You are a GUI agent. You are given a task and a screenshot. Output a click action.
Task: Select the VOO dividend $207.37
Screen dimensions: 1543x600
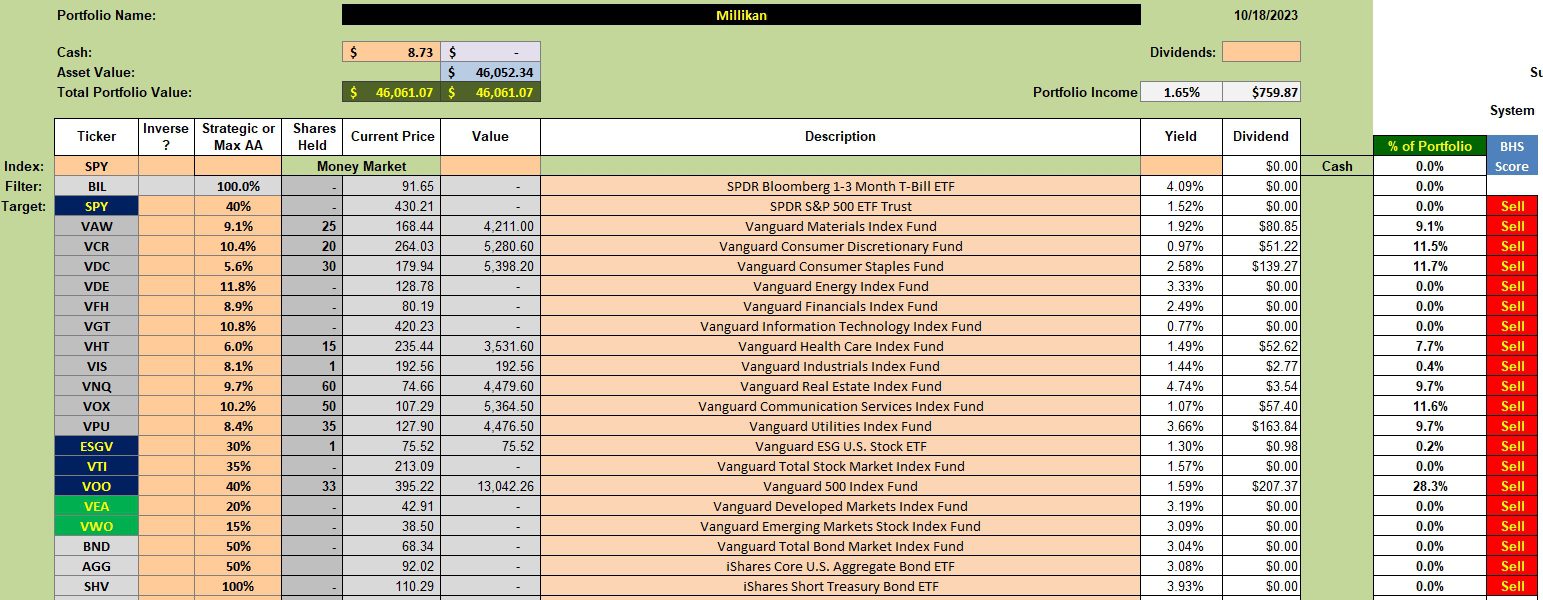(1261, 486)
